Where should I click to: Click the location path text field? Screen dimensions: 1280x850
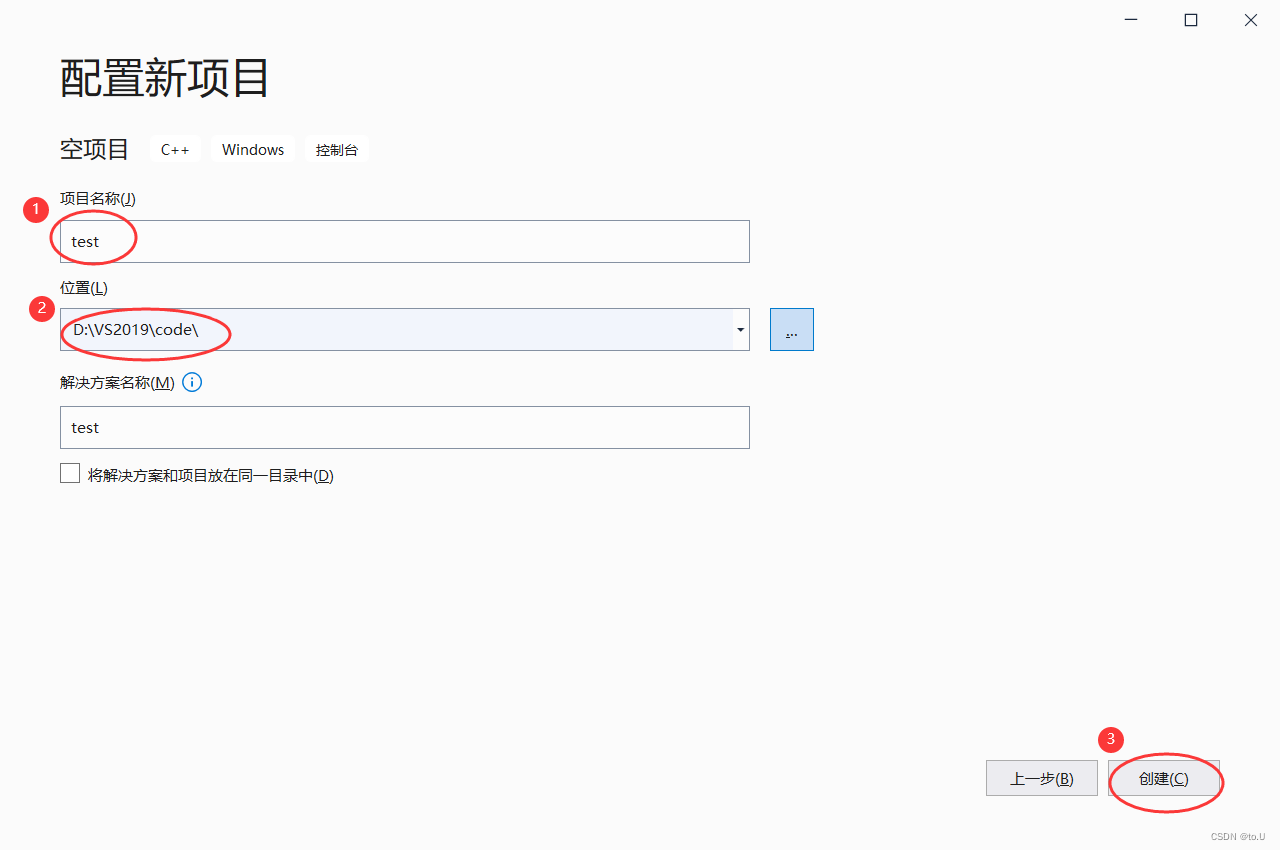tap(397, 330)
